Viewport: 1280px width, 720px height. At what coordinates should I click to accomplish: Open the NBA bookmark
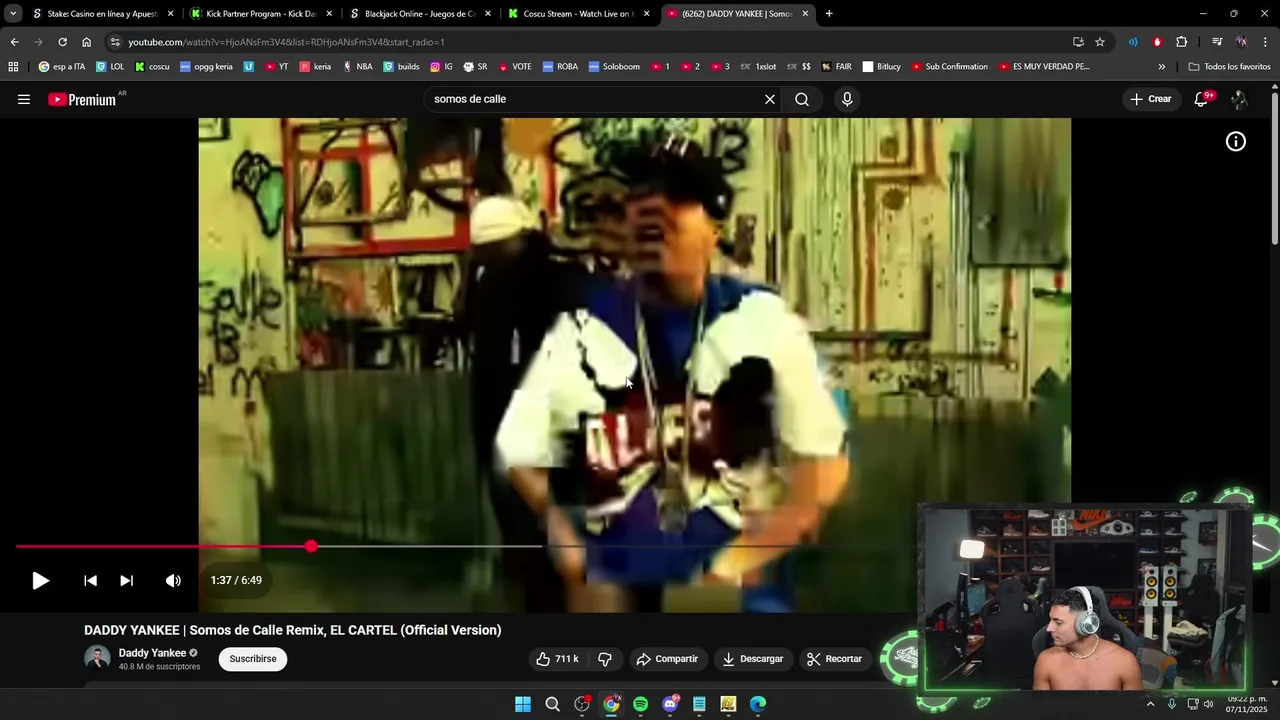coord(357,67)
